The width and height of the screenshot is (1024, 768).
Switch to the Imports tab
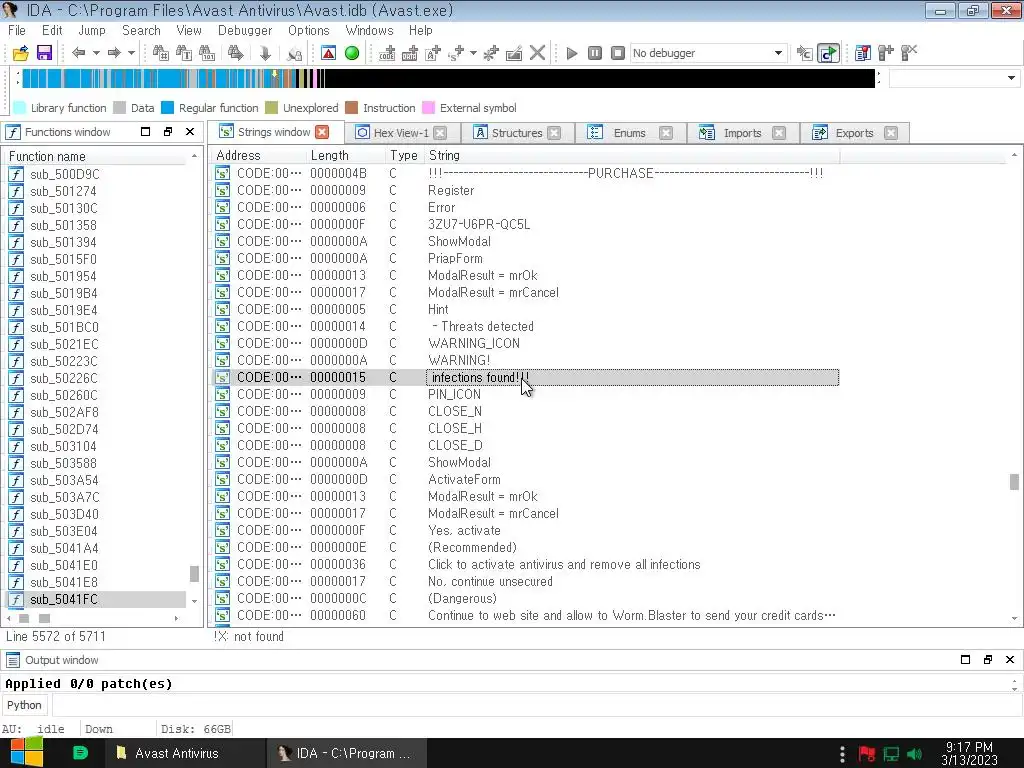(x=742, y=133)
